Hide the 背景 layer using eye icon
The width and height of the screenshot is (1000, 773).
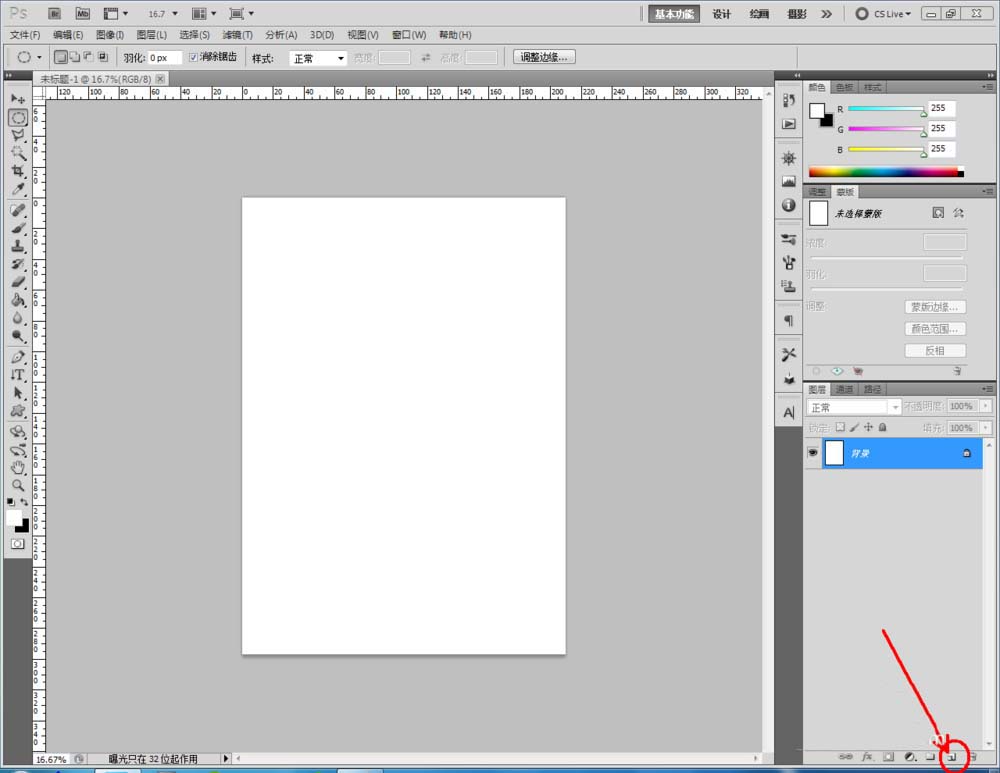click(x=812, y=453)
